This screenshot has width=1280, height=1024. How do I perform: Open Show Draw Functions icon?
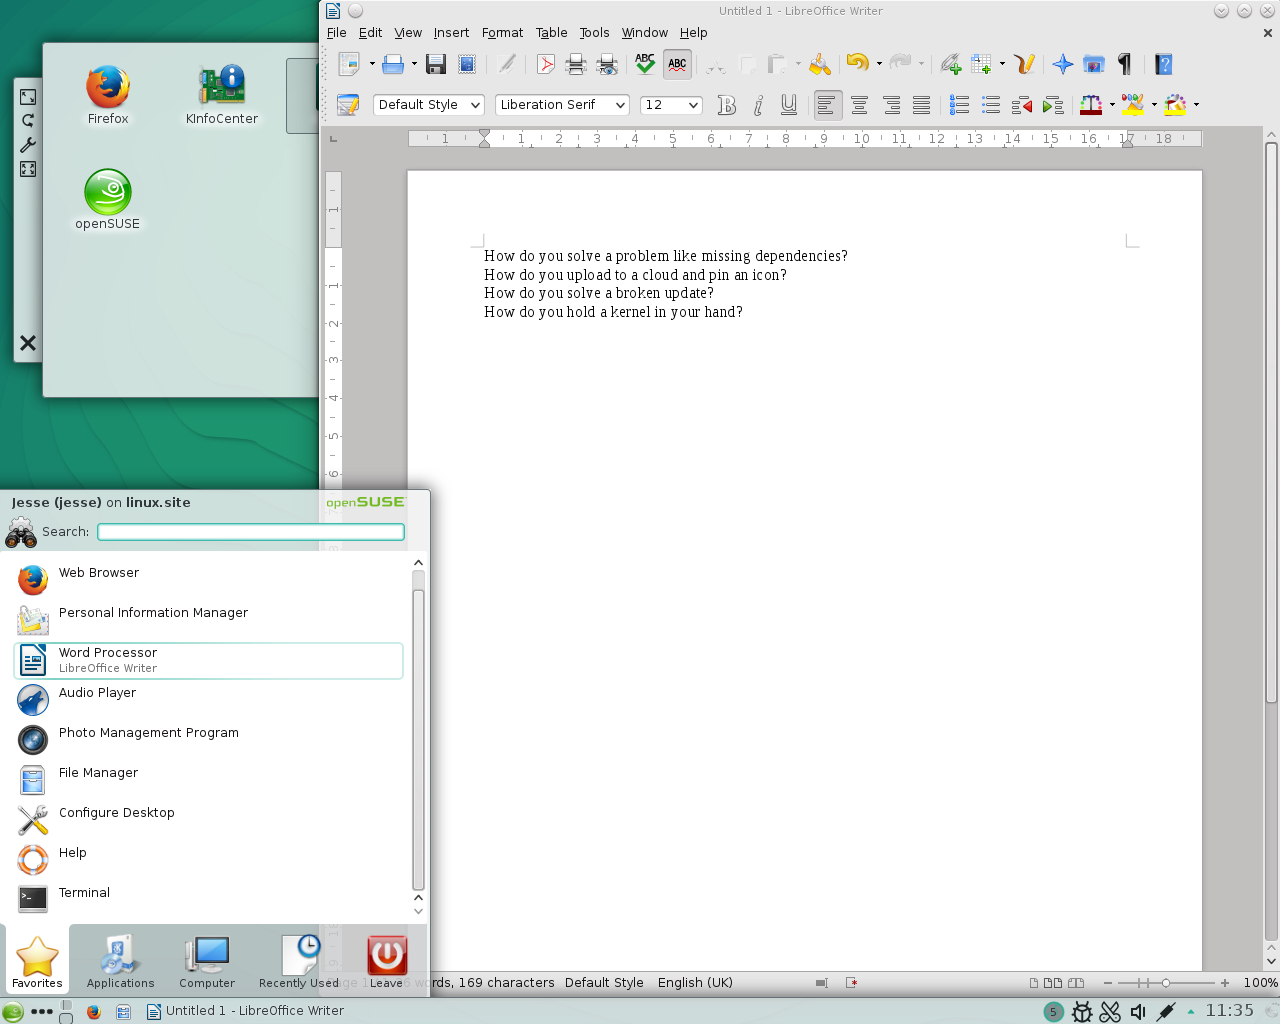click(x=1024, y=64)
